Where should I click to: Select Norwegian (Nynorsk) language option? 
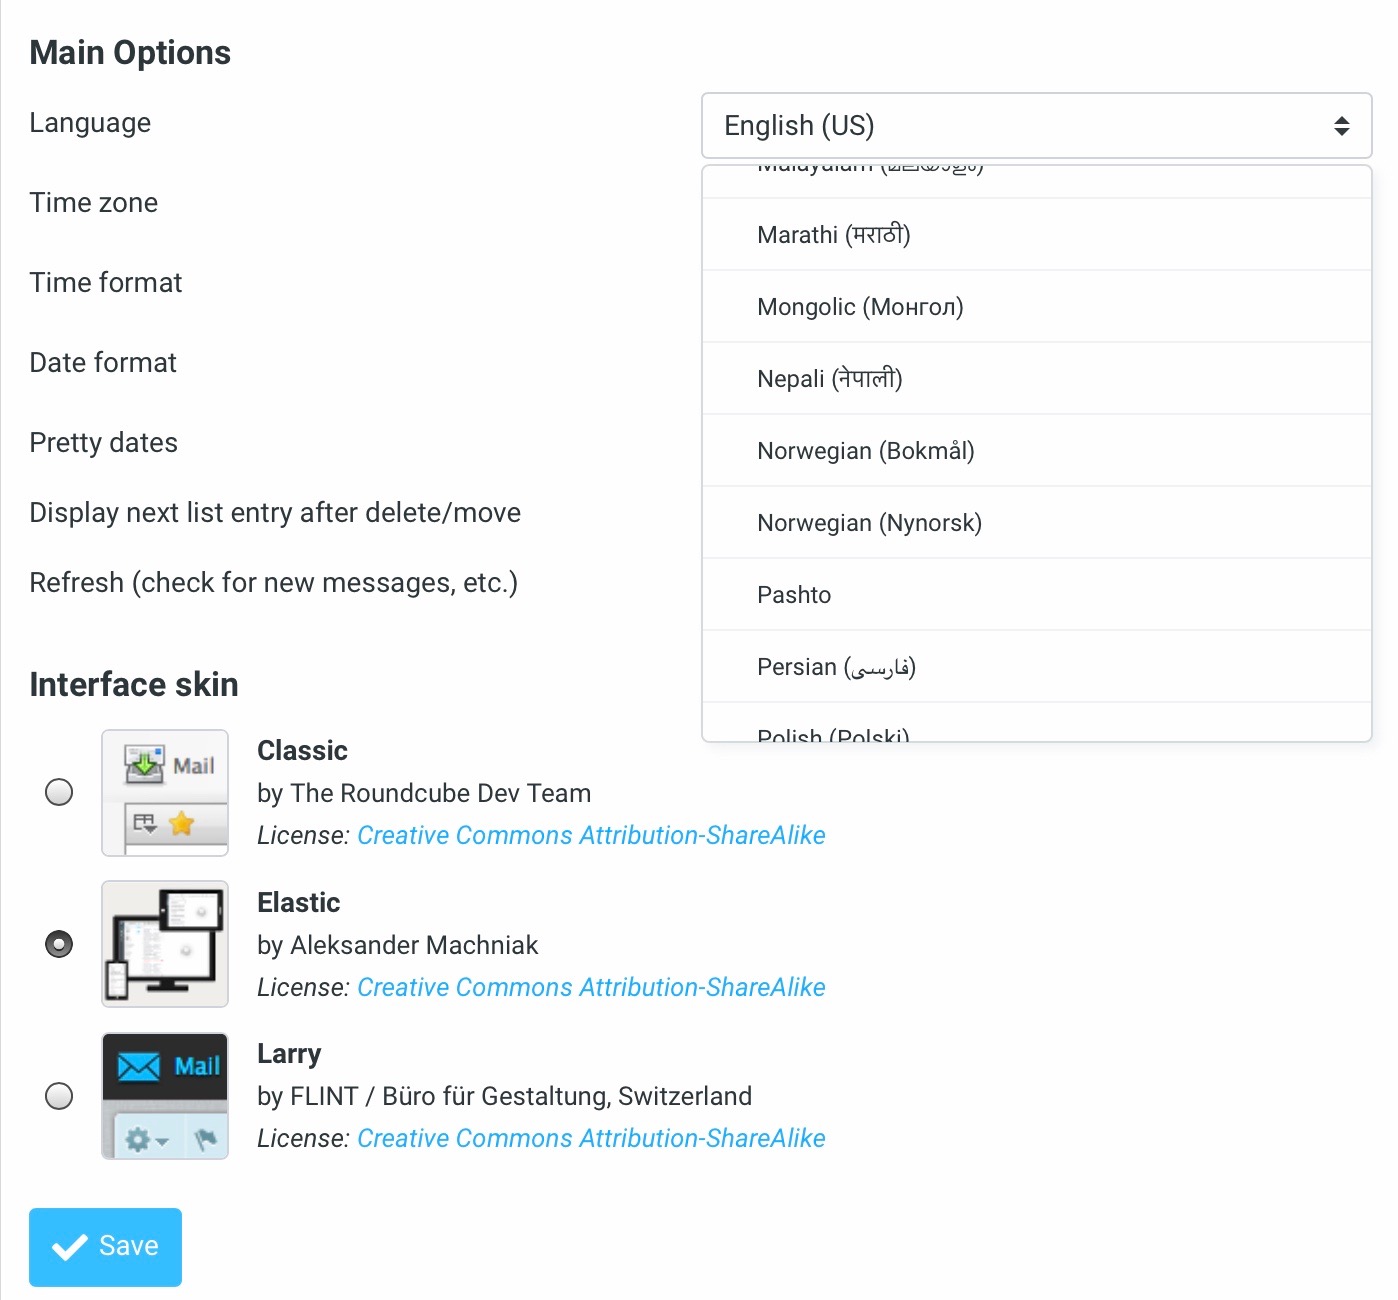(1036, 523)
